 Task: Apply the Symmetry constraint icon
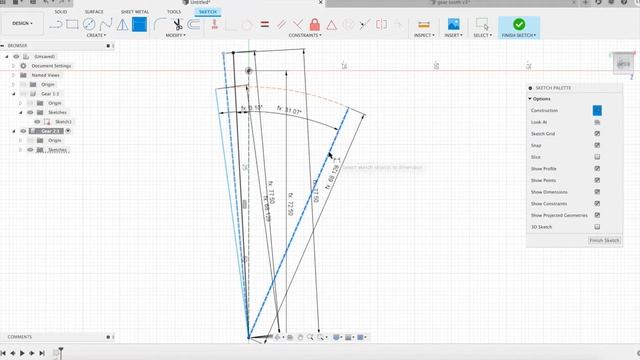(x=382, y=24)
